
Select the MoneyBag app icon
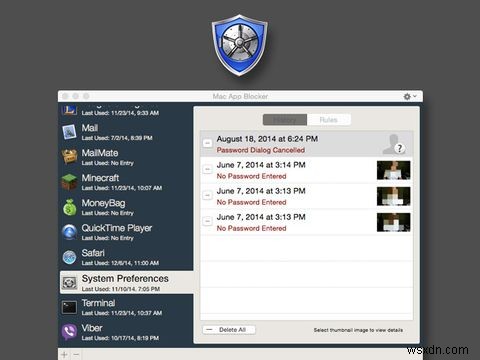coord(69,207)
